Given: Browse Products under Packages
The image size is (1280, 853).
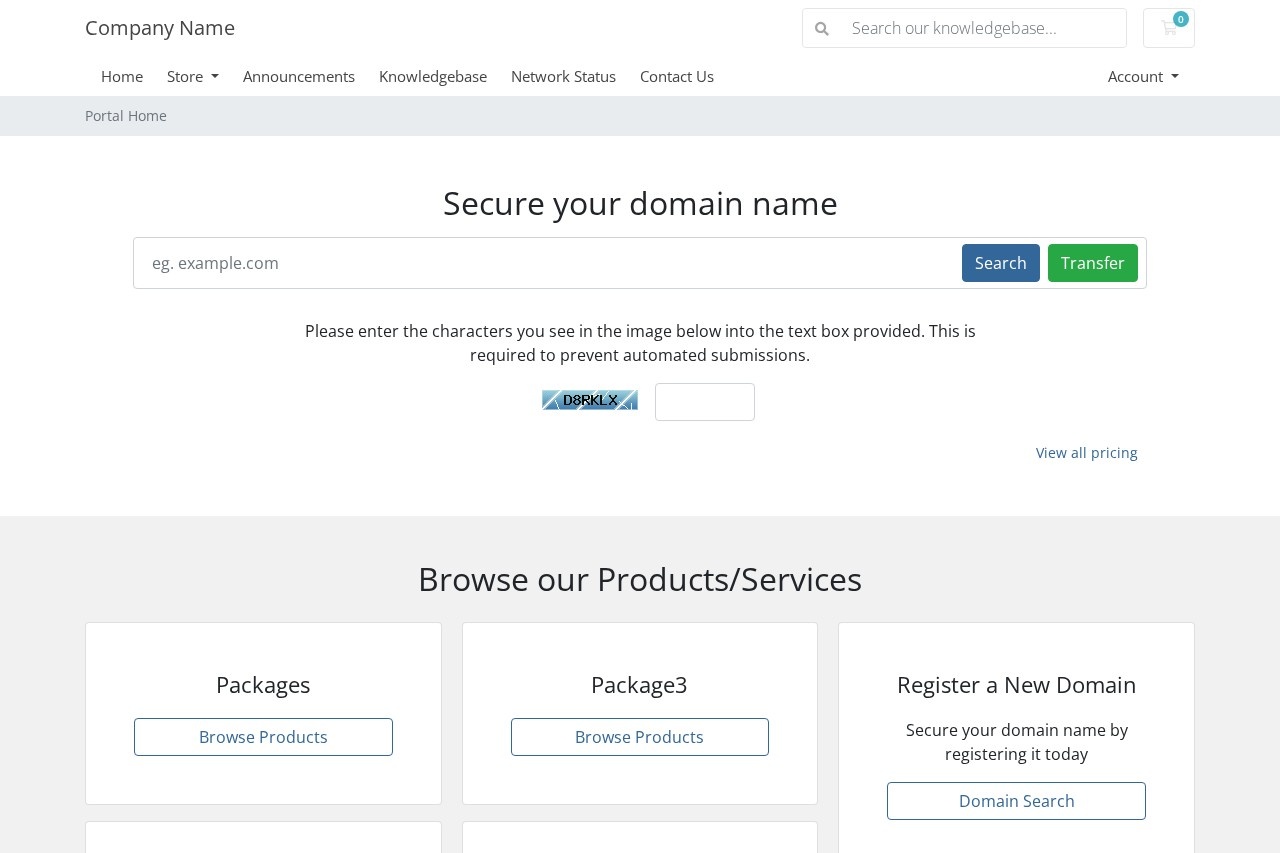Looking at the screenshot, I should 263,737.
